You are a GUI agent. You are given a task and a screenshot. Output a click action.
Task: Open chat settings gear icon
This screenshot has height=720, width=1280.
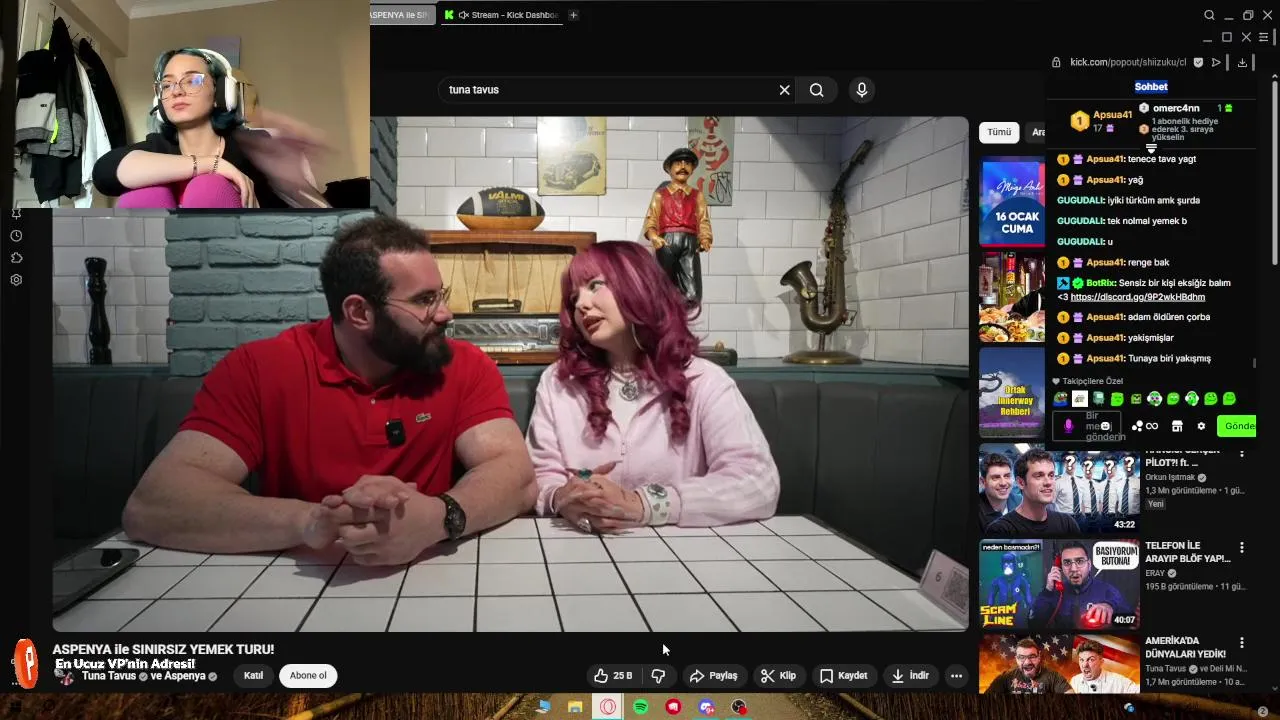coord(1201,426)
